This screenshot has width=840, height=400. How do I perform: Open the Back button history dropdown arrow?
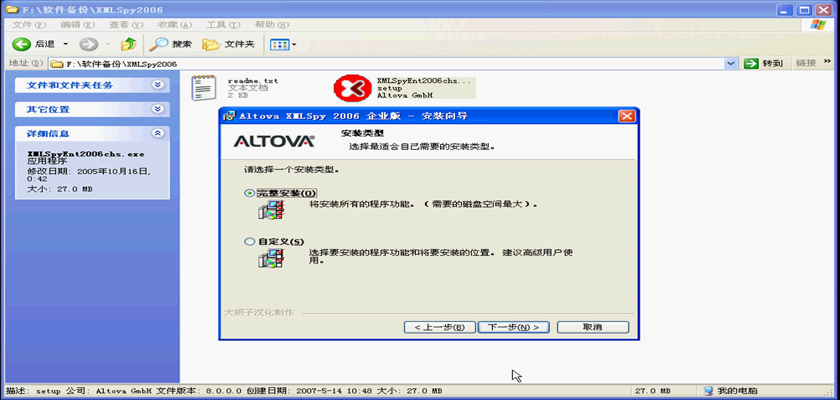[x=66, y=44]
